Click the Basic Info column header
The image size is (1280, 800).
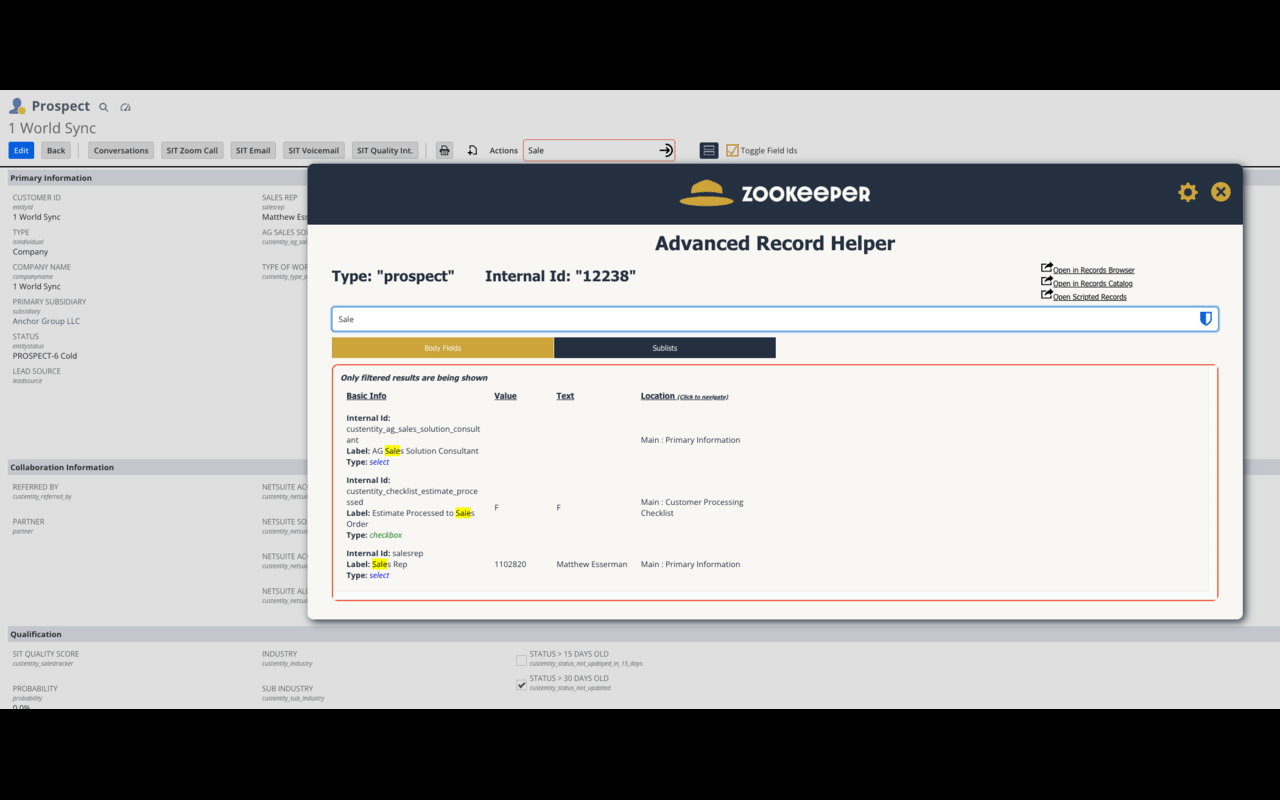tap(366, 396)
